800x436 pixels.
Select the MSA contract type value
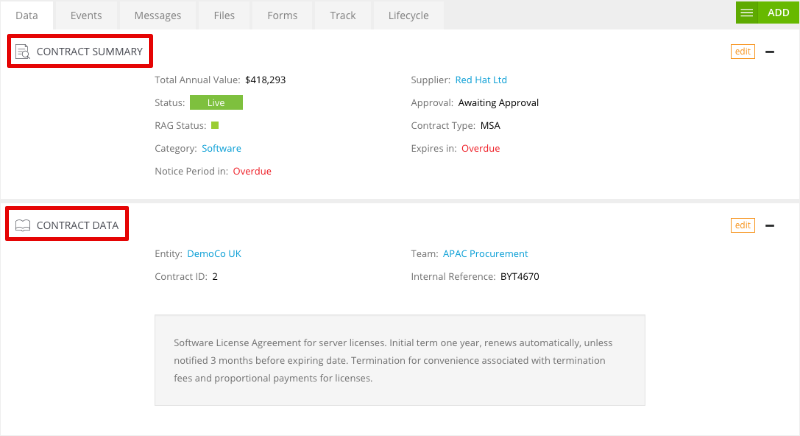pos(490,126)
